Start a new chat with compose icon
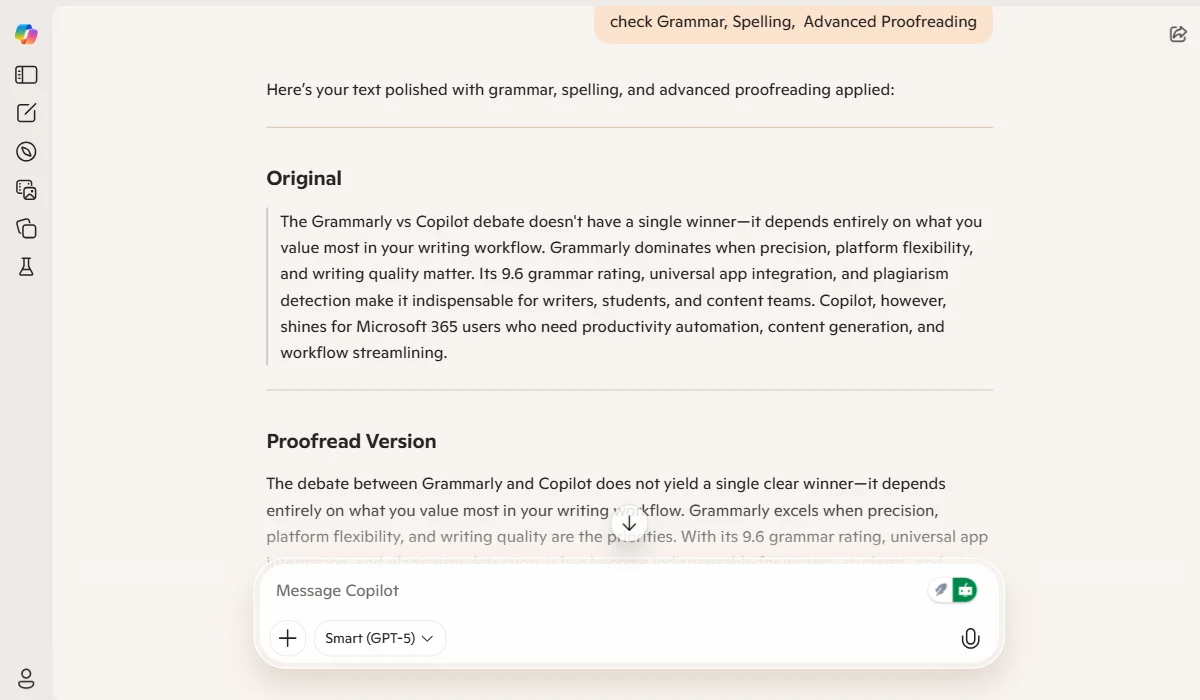 27,113
